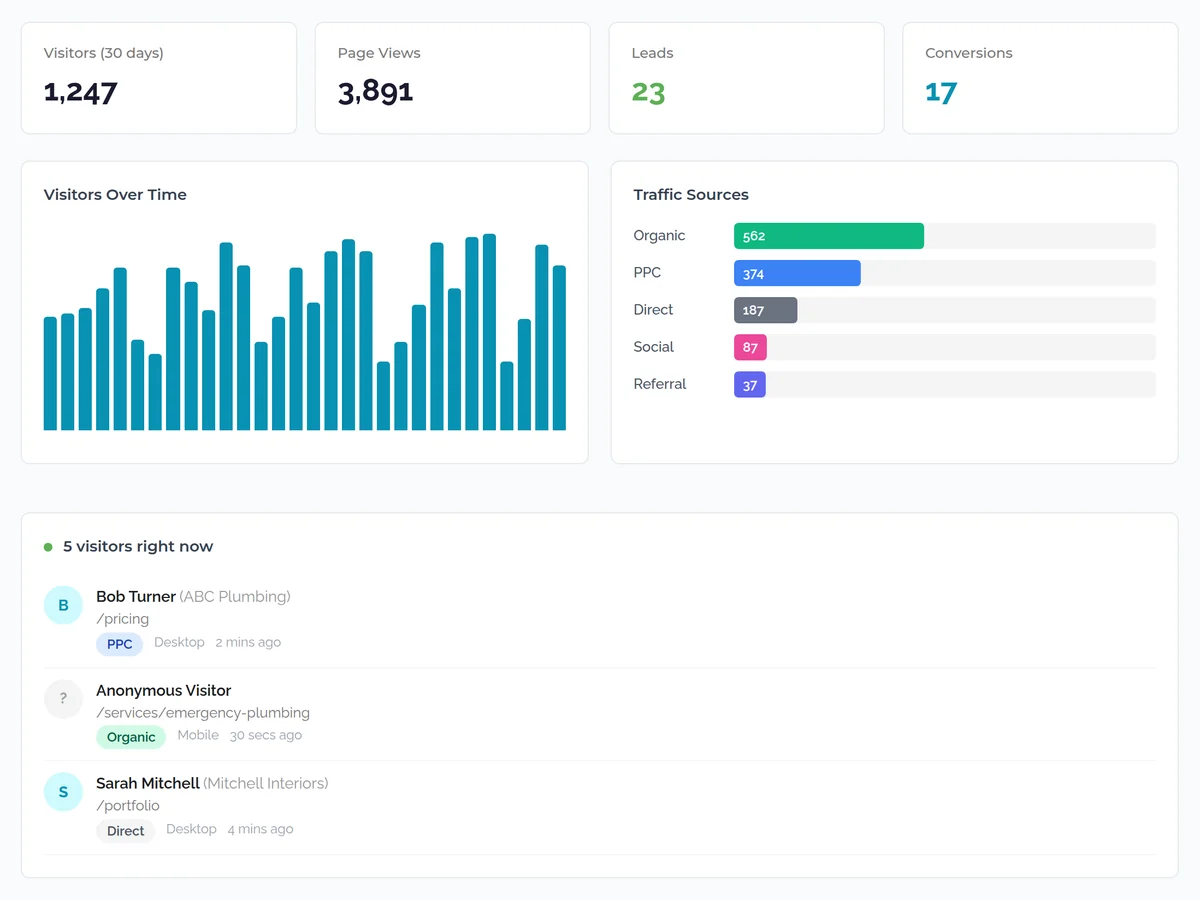Click the Leads card showing 23
Screen dimensions: 1200x900
click(746, 78)
